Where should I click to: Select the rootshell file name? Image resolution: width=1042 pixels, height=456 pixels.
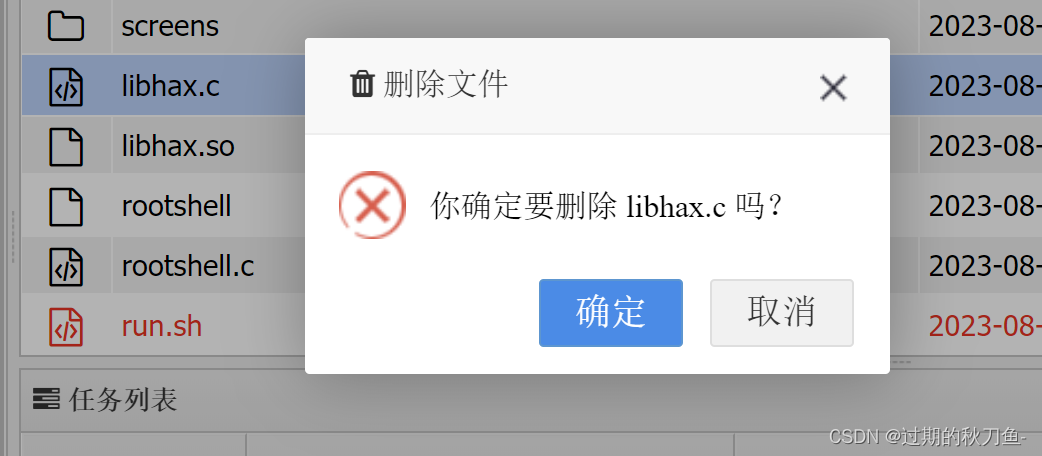tap(176, 206)
